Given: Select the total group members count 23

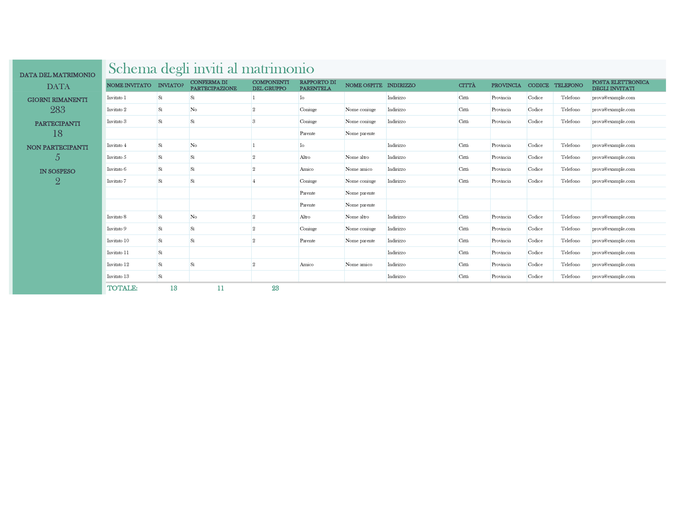Looking at the screenshot, I should click(x=276, y=288).
